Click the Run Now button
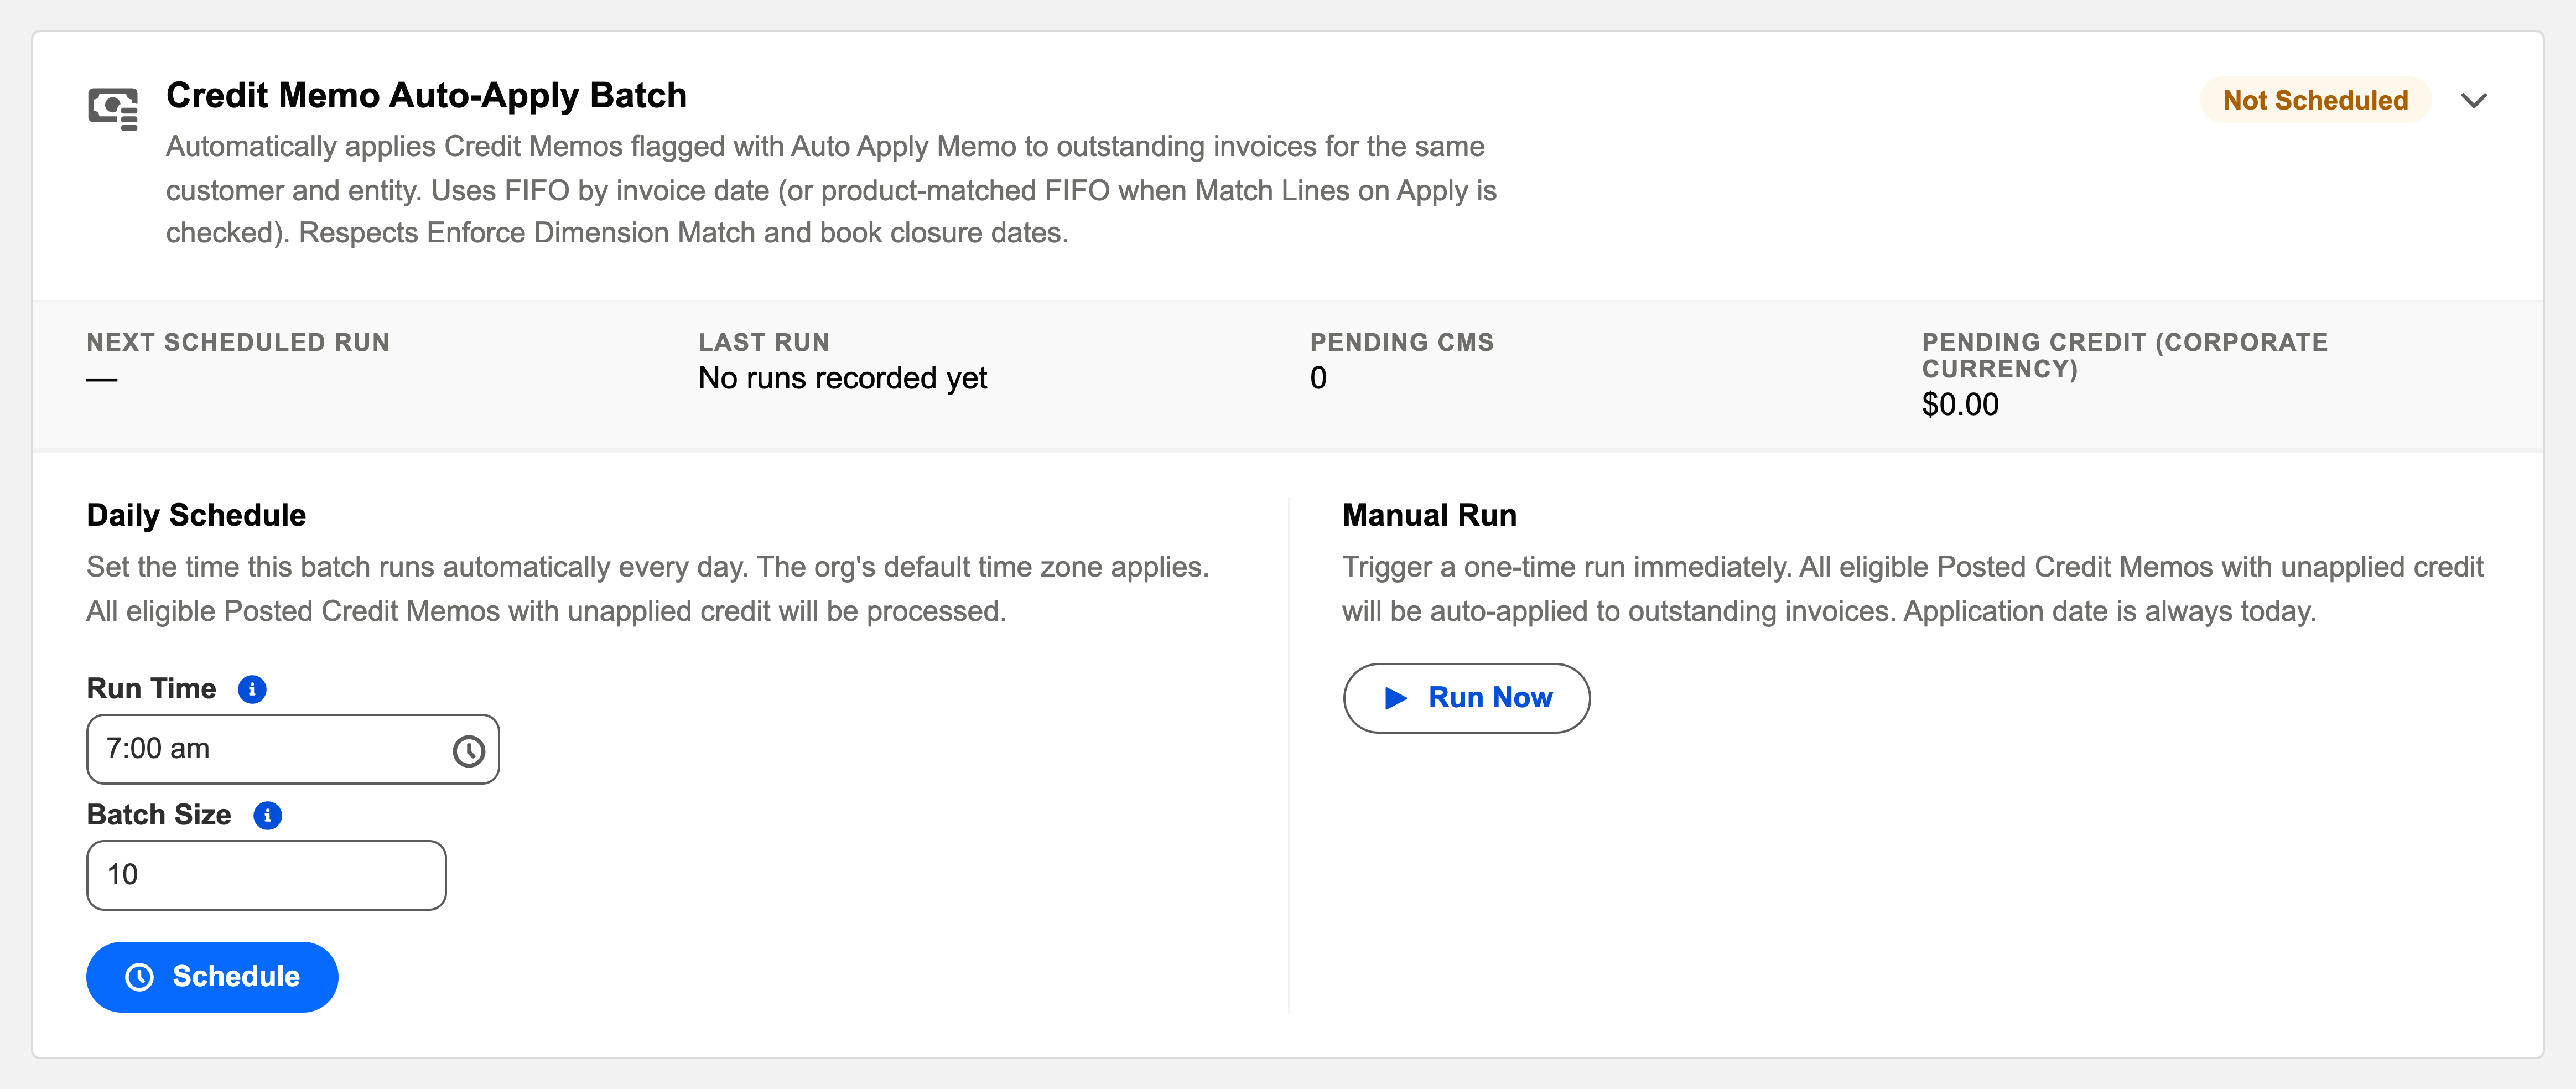 click(1466, 698)
